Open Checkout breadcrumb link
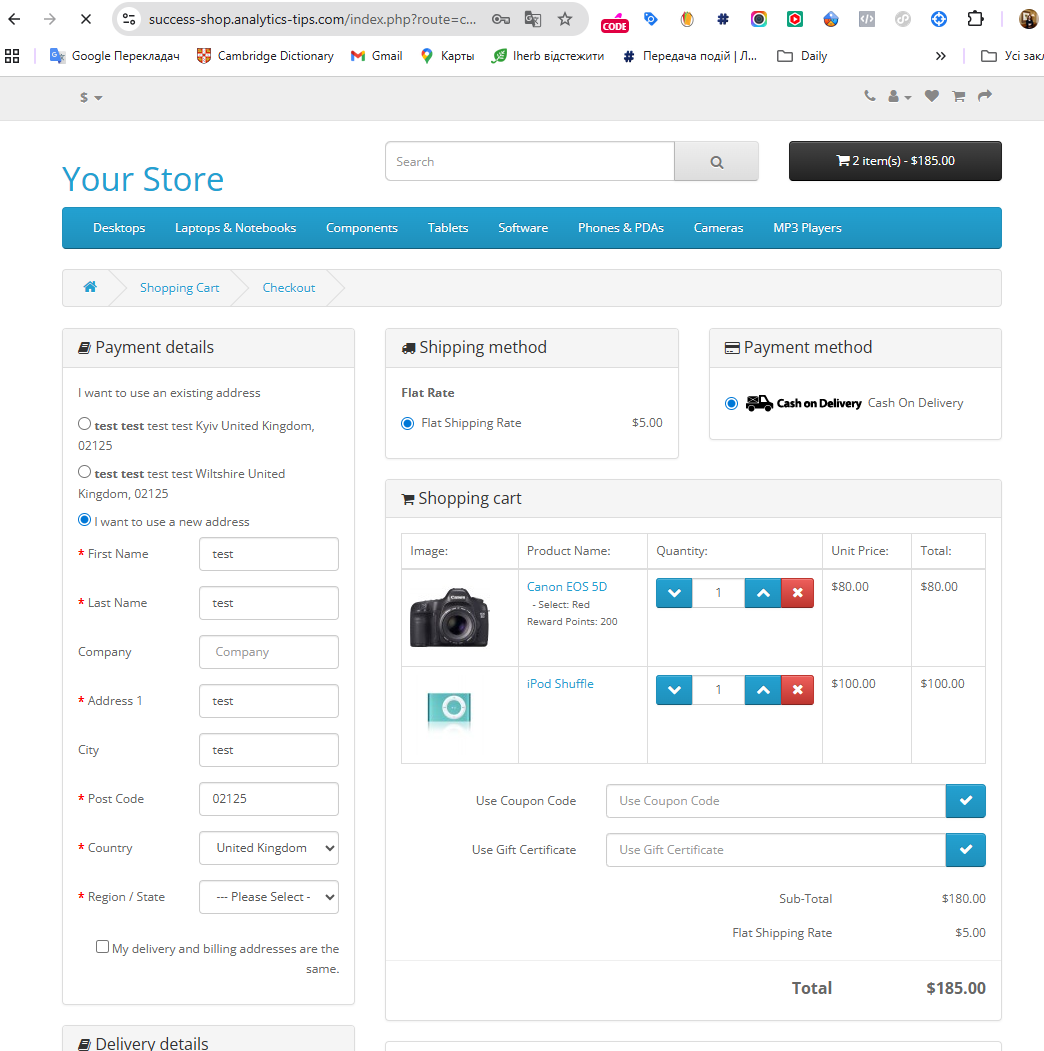Image resolution: width=1044 pixels, height=1051 pixels. (289, 288)
